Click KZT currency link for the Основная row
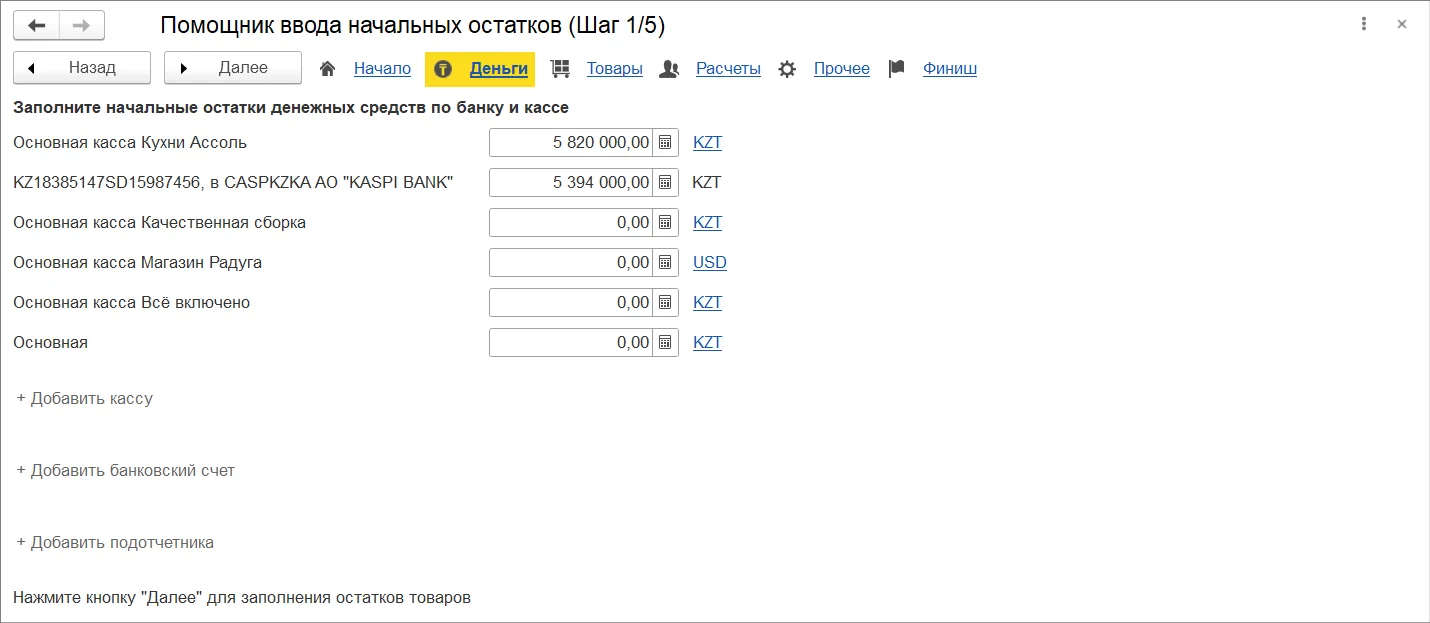The image size is (1430, 623). 708,343
